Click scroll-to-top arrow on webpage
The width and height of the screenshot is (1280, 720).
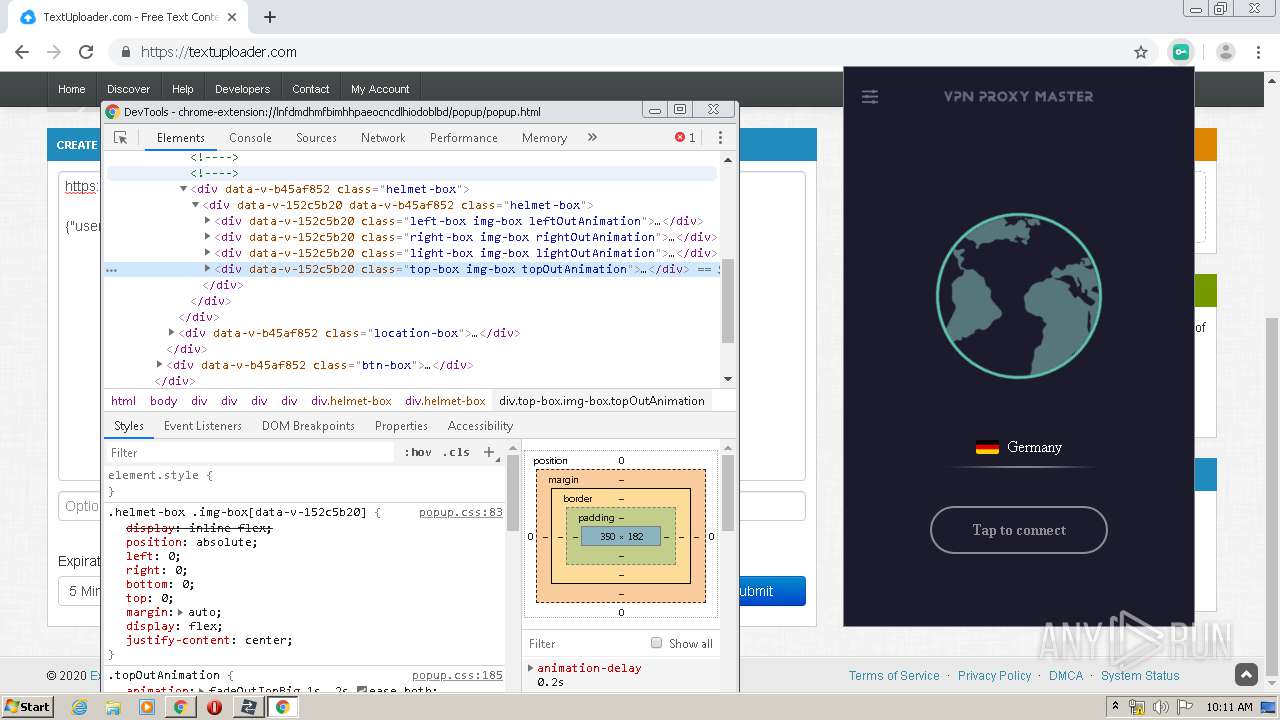pos(1246,675)
